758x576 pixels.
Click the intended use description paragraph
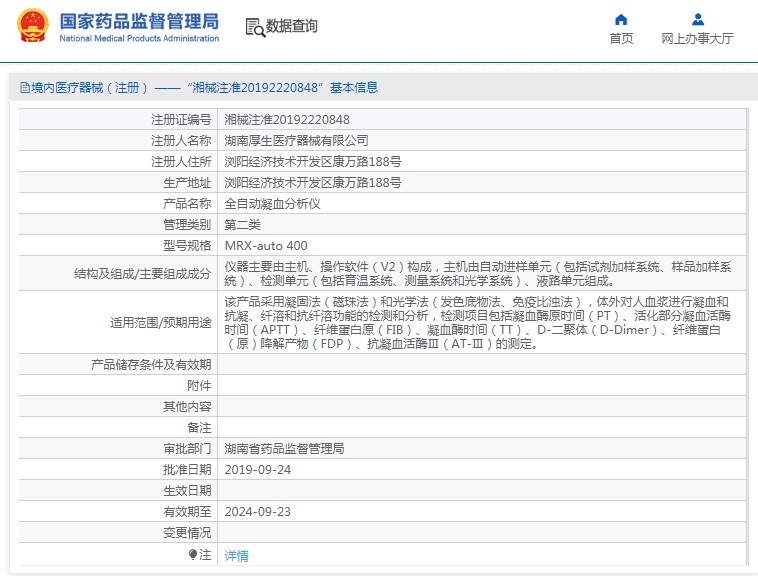[478, 322]
